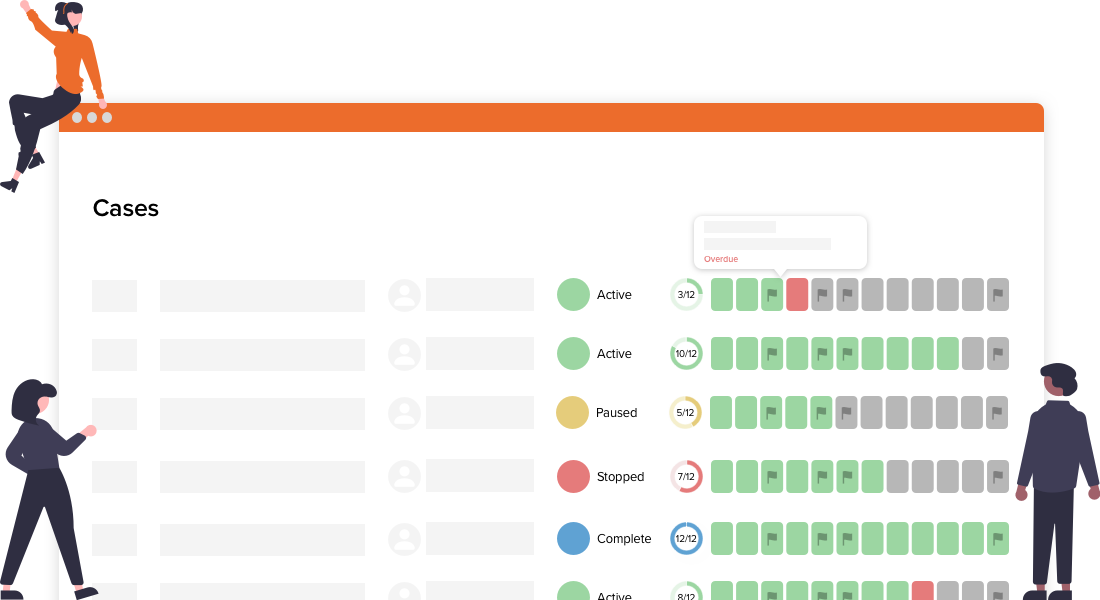The height and width of the screenshot is (600, 1100).
Task: Click the flag milestone in the first Active row
Action: (773, 294)
